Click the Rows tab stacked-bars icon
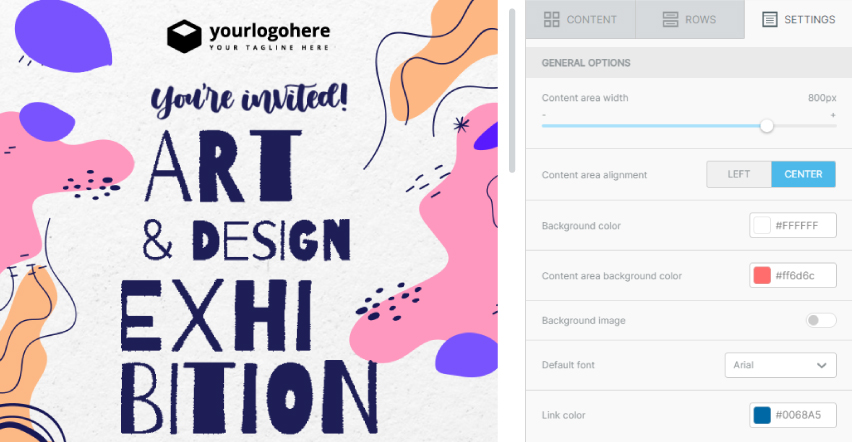 coord(670,20)
